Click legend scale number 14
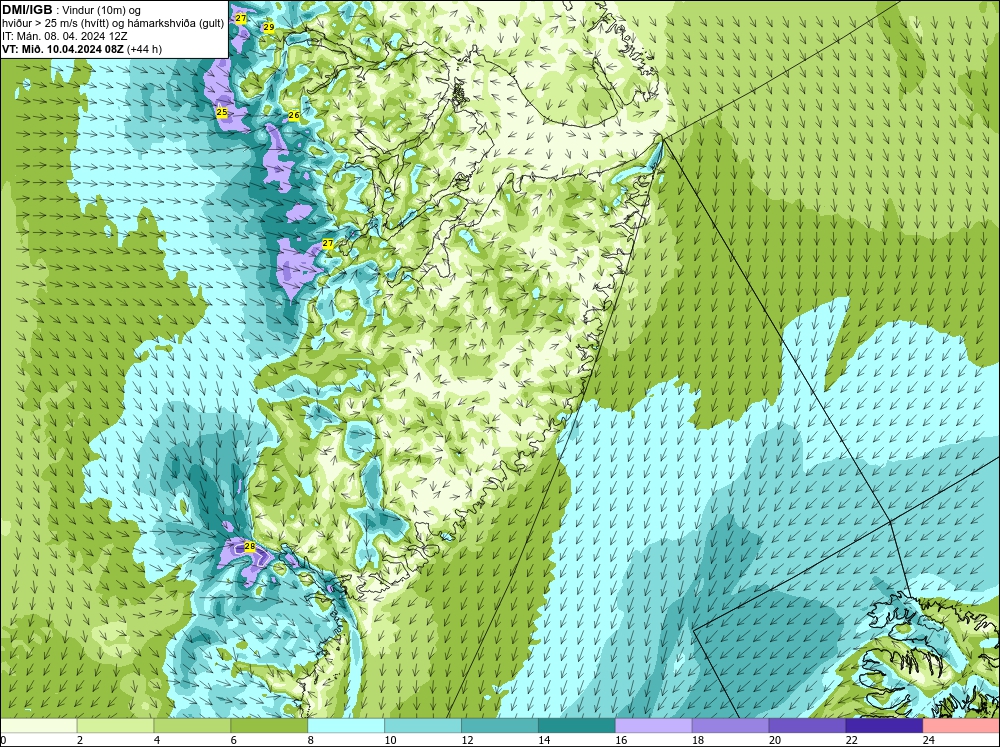Image resolution: width=1000 pixels, height=747 pixels. click(x=544, y=740)
